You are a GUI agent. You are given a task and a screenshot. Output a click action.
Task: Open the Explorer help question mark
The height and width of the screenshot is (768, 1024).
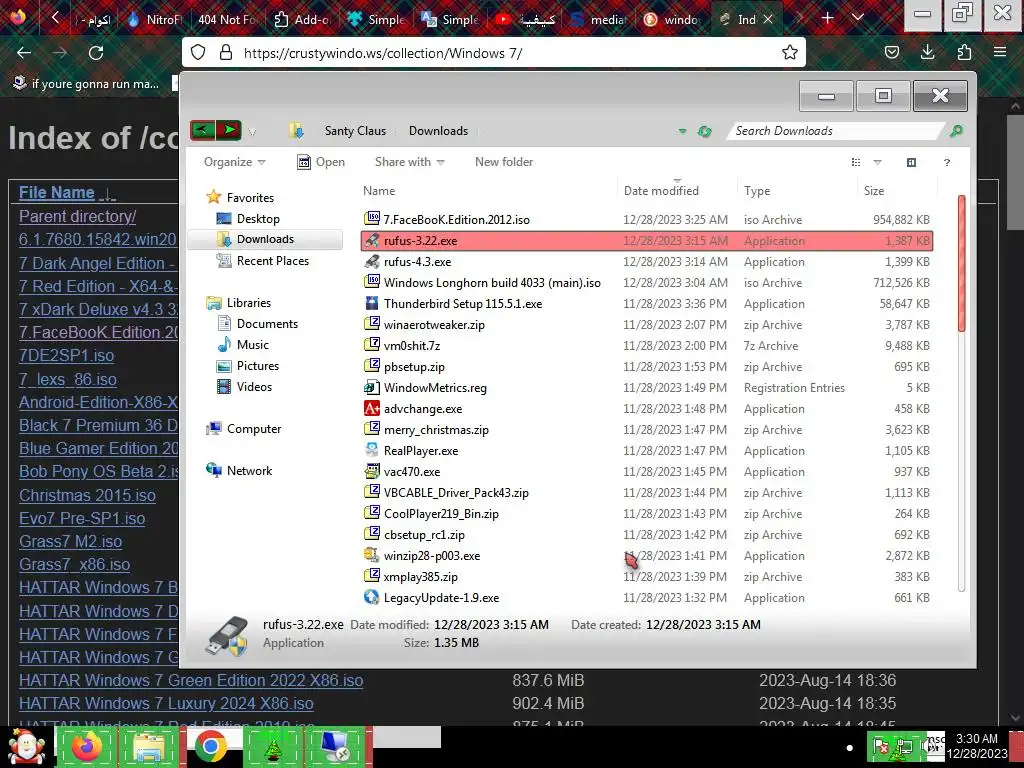coord(946,162)
